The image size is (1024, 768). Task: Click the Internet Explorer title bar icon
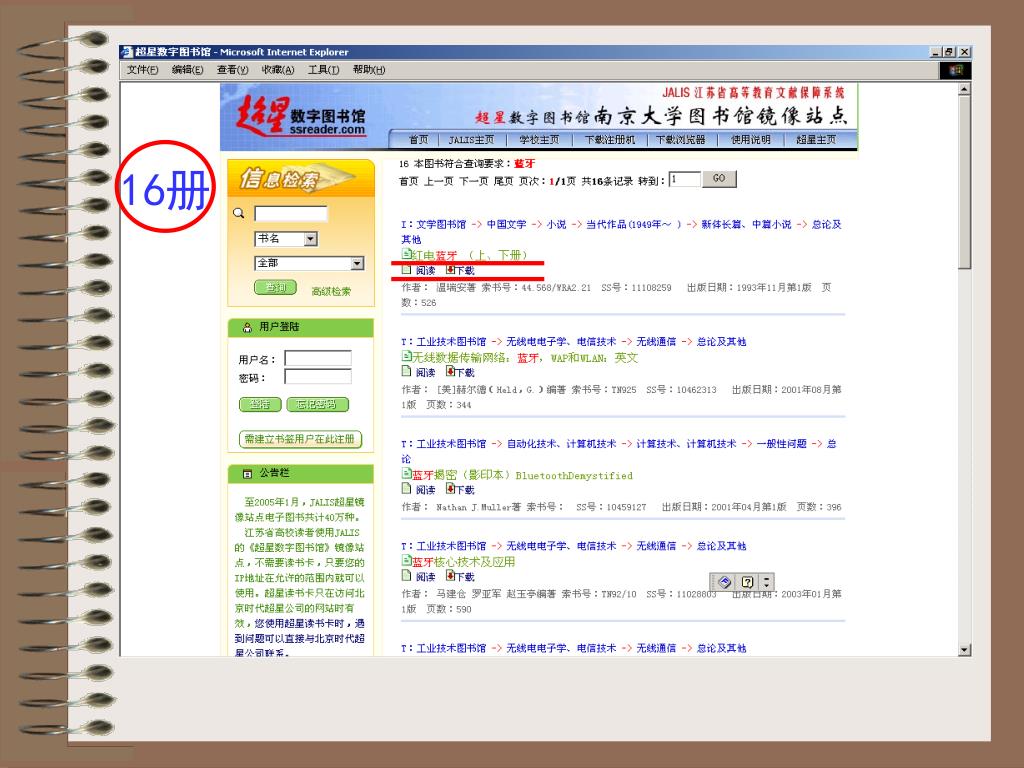coord(127,52)
